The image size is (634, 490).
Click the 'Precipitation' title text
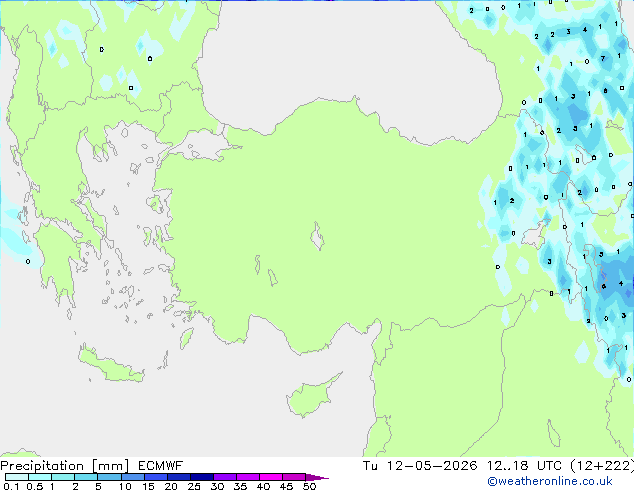click(42, 466)
